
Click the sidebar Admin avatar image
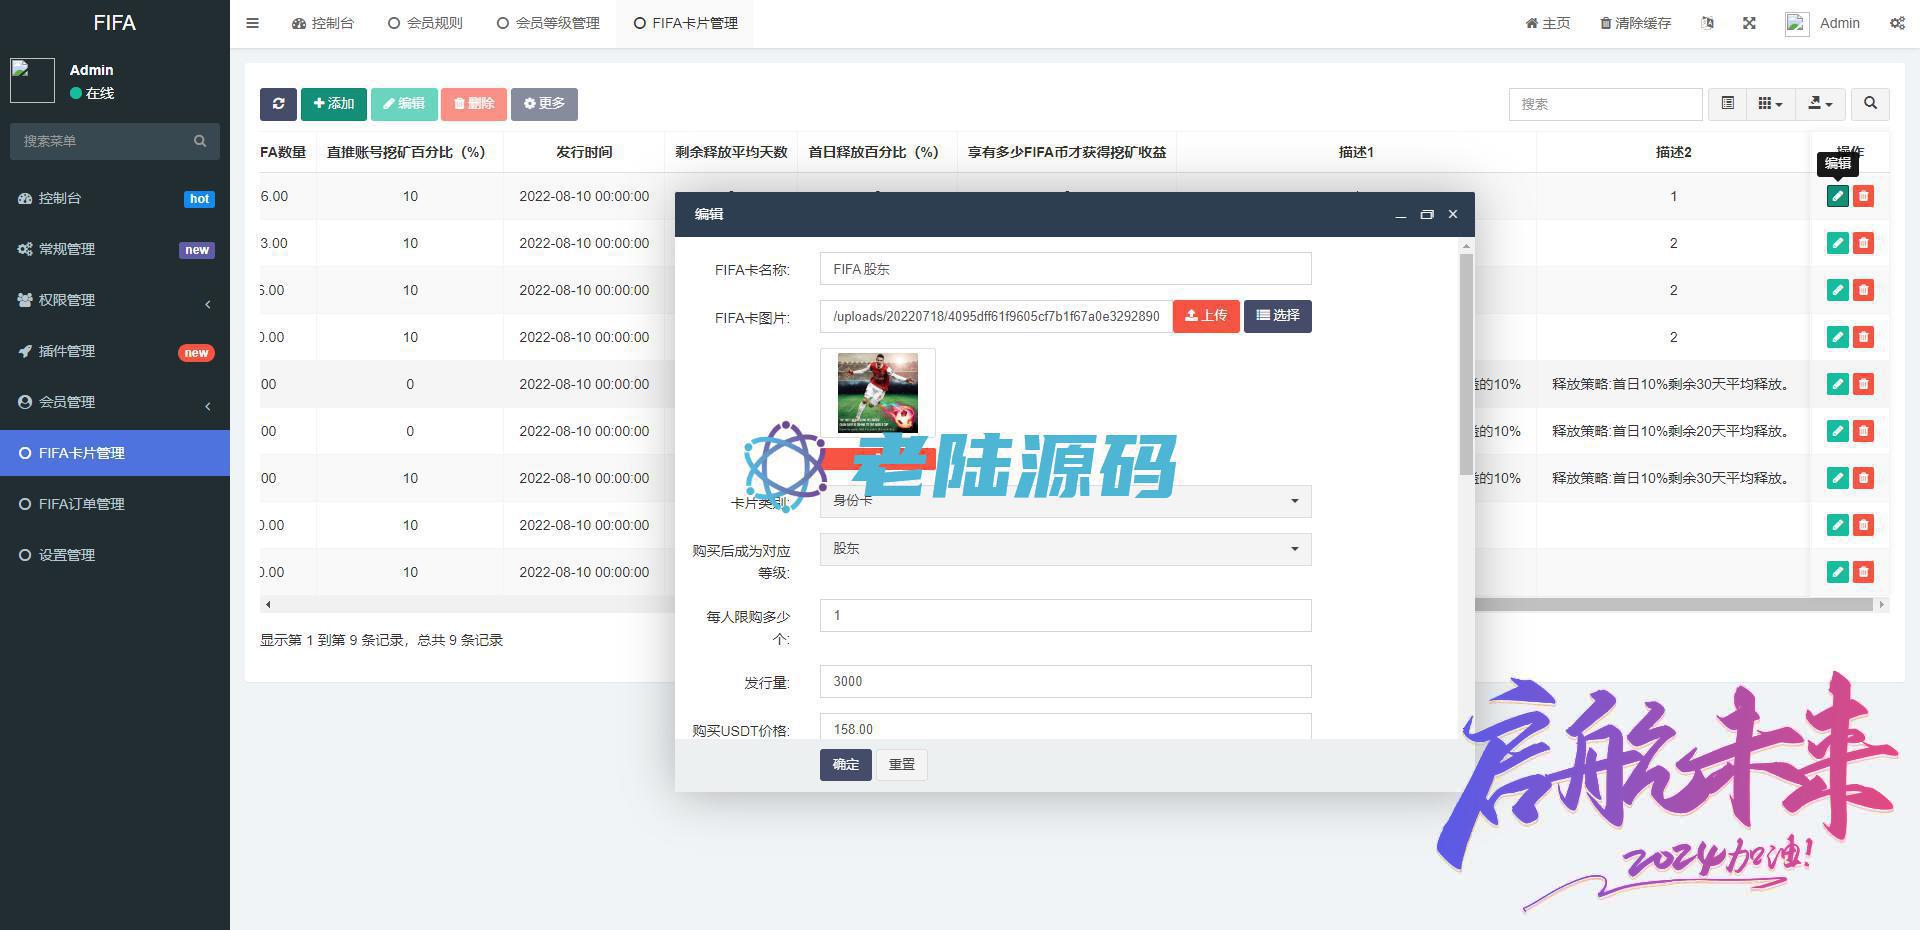[32, 81]
